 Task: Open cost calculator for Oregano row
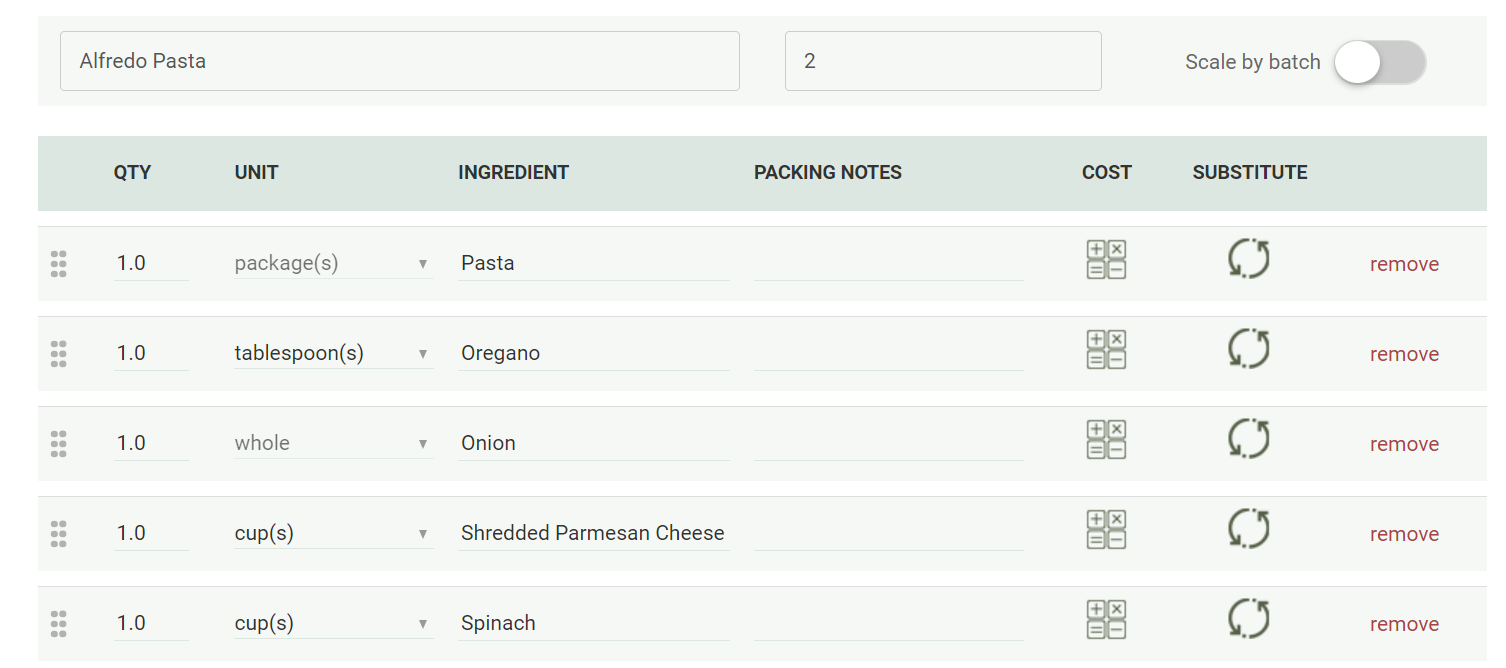pyautogui.click(x=1106, y=350)
